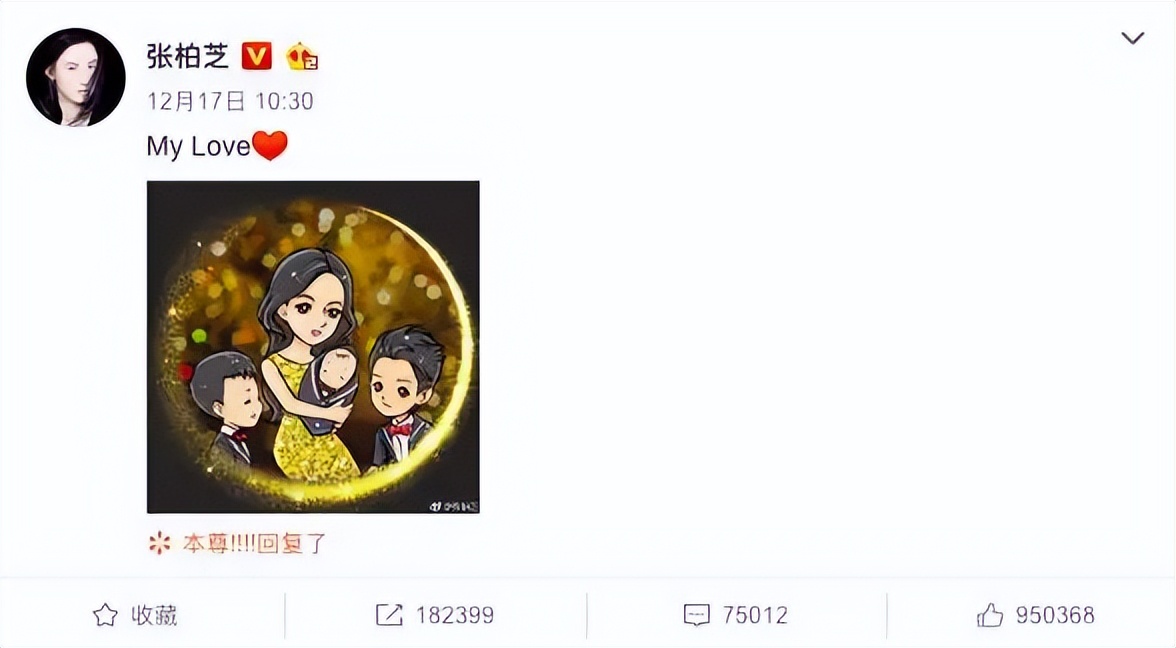Click the comment bubble icon
Screen dimensions: 1176x648
(x=697, y=616)
